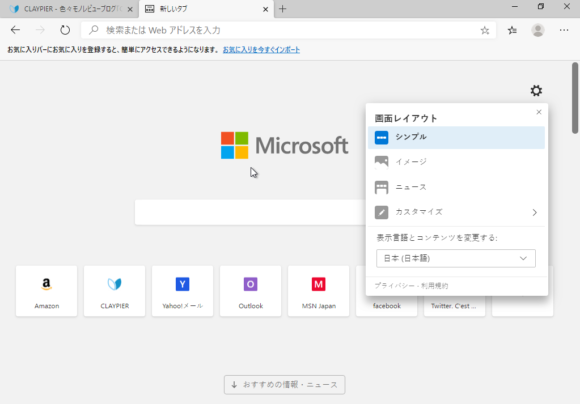Click the Microsoft logo

click(x=284, y=145)
